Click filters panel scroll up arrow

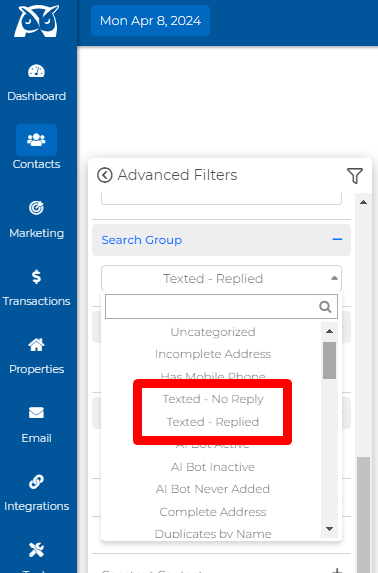tap(363, 202)
